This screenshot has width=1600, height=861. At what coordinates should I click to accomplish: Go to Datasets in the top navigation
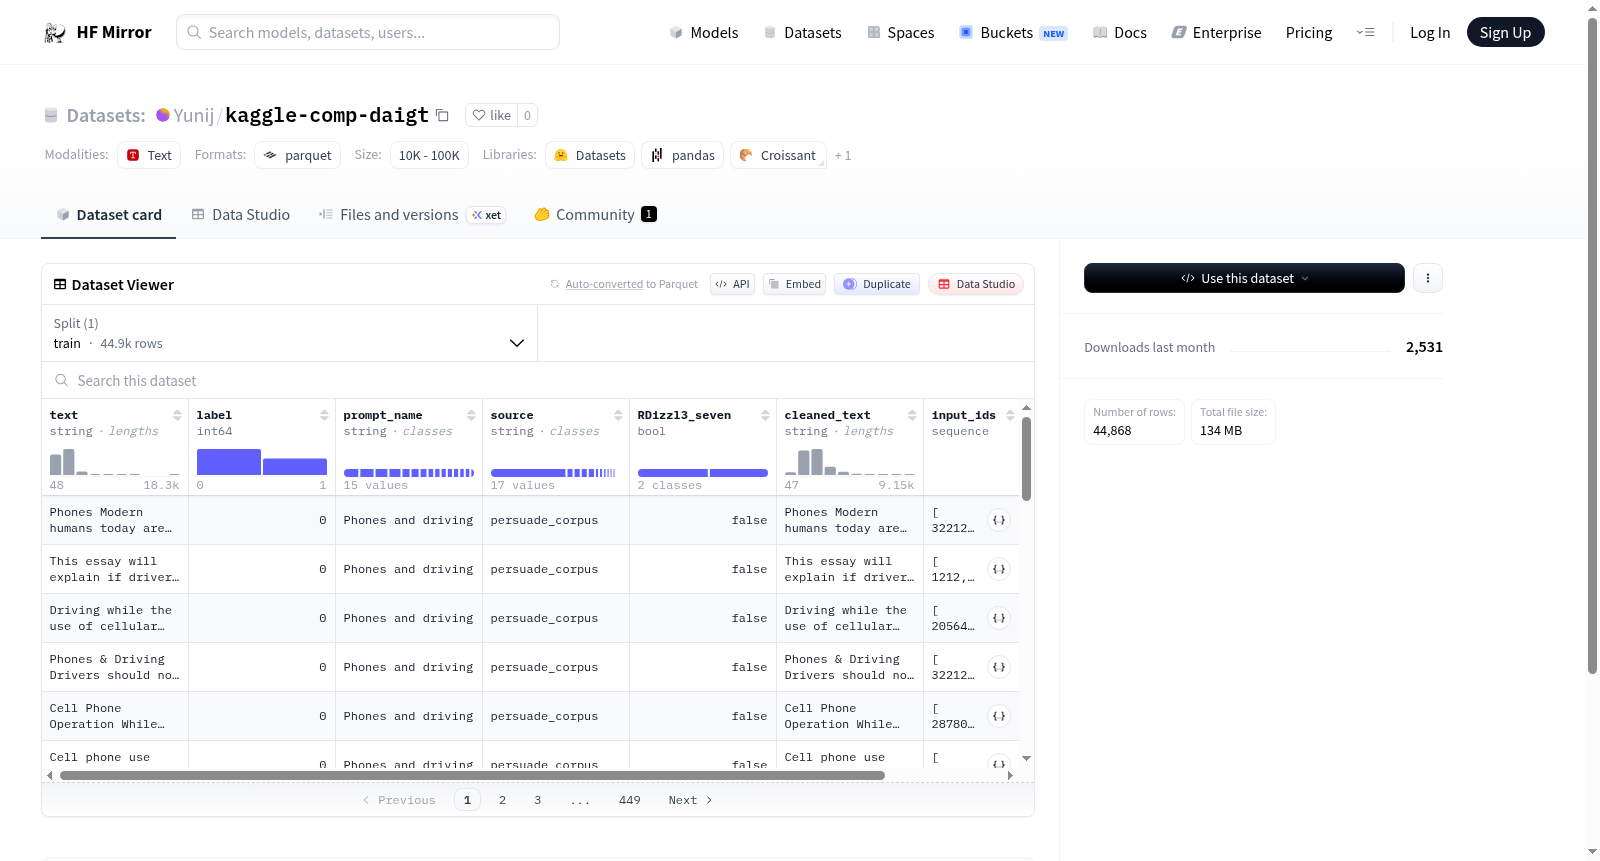802,33
